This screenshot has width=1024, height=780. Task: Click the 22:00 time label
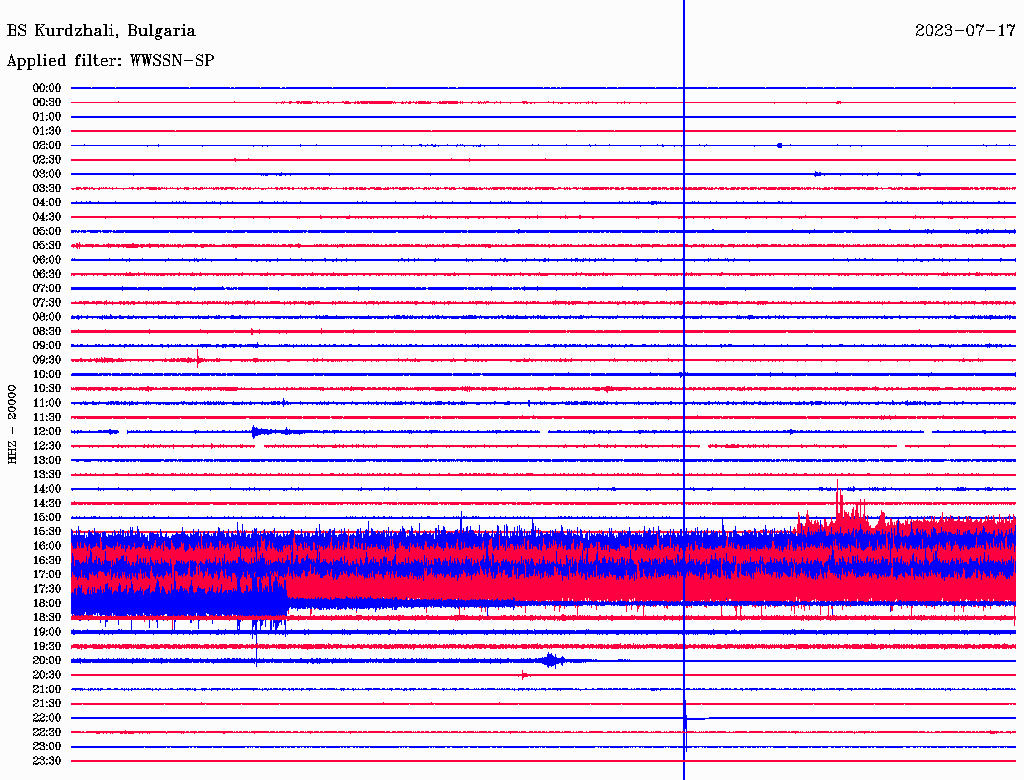pos(47,718)
